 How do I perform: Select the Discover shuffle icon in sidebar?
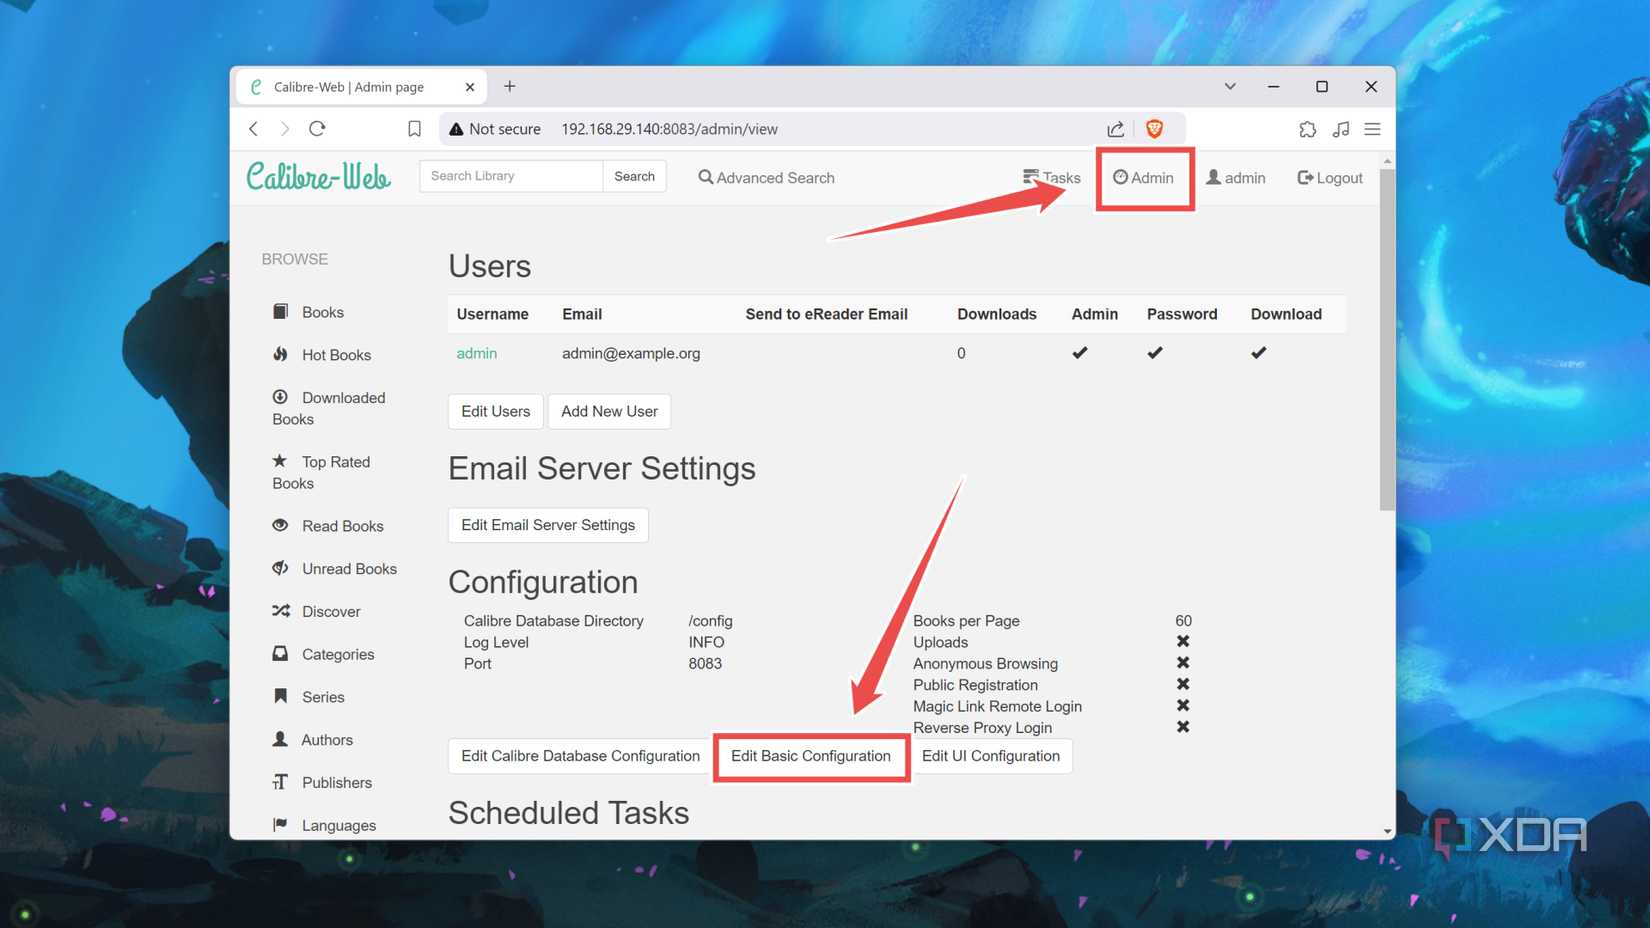280,611
